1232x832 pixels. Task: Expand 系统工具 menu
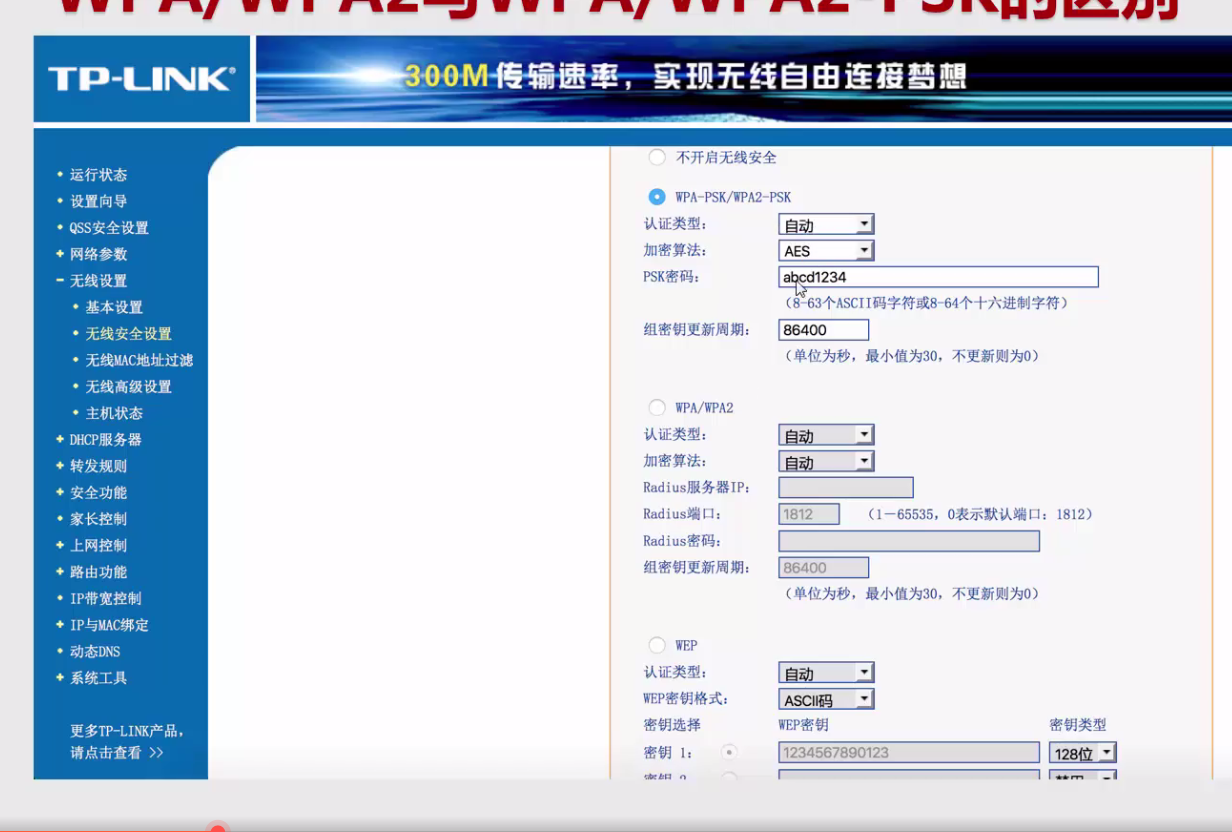[98, 678]
